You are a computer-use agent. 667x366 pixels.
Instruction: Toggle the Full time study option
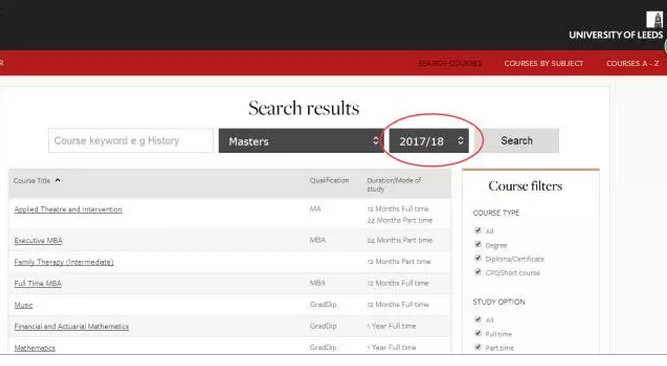pos(478,333)
